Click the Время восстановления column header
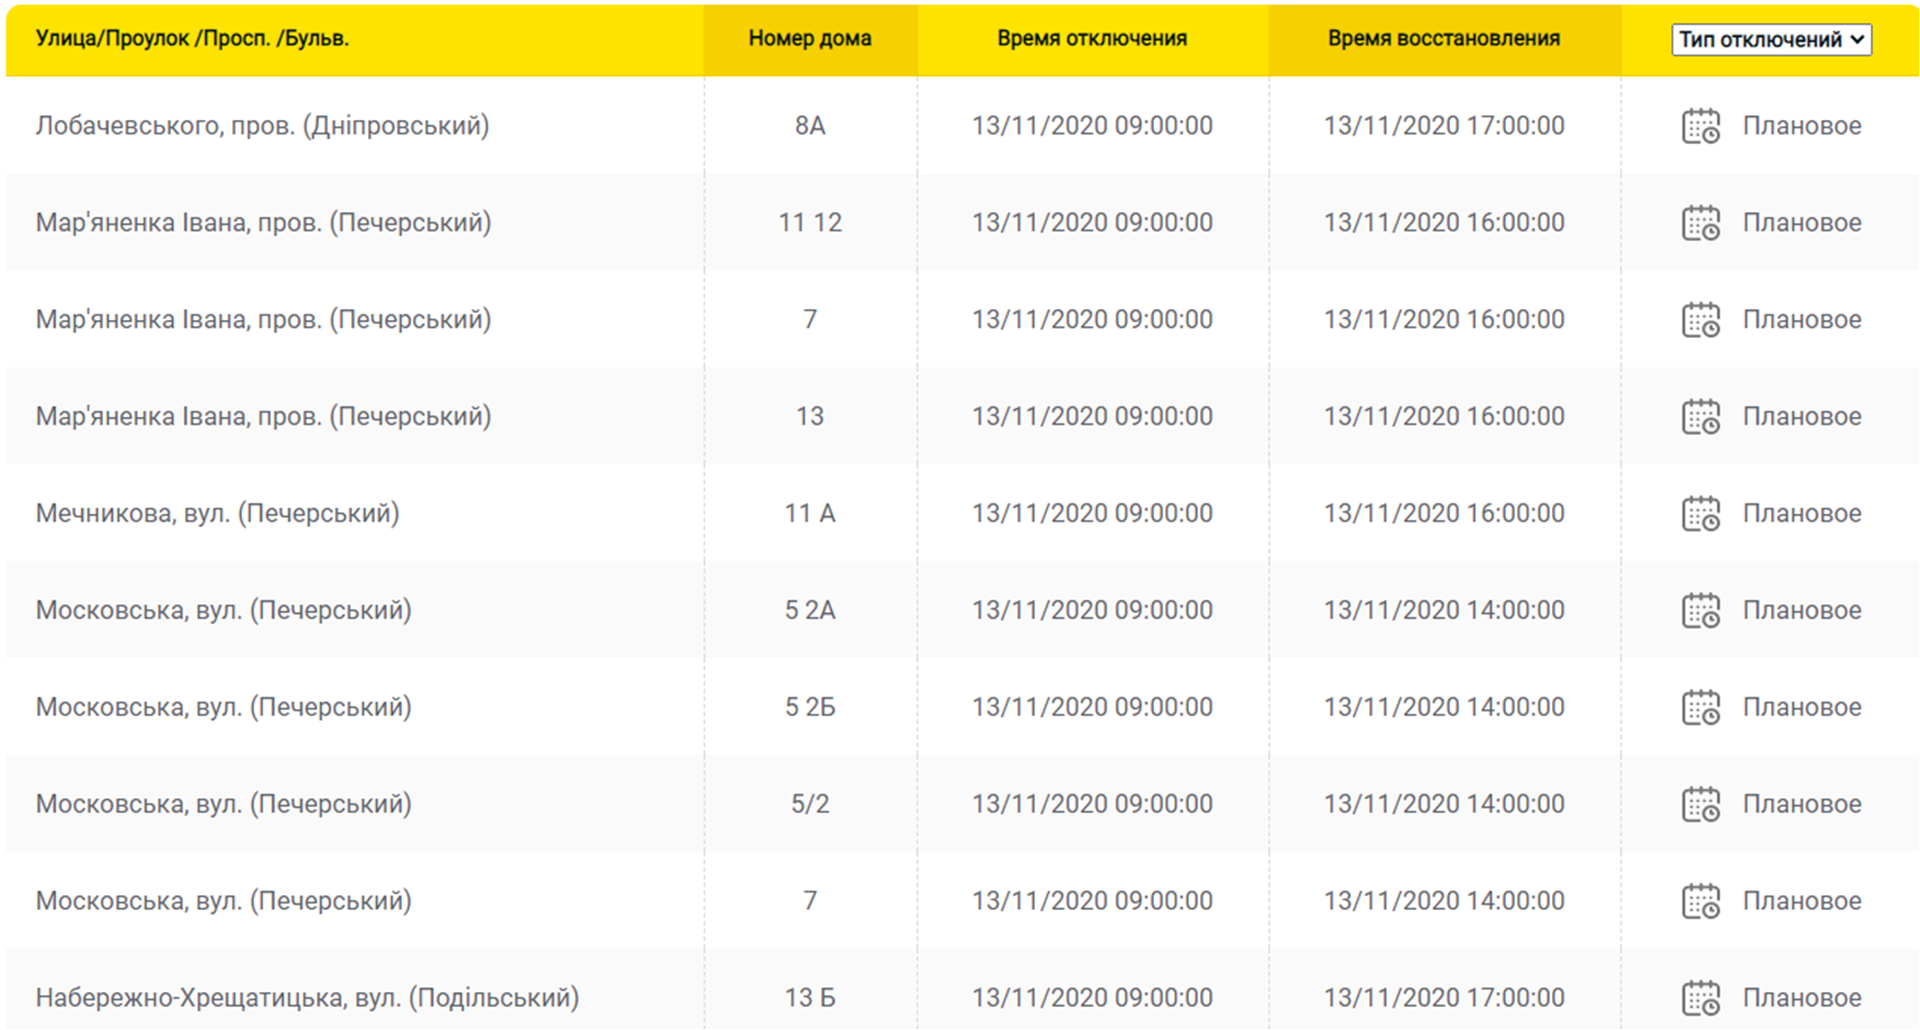 [x=1444, y=39]
